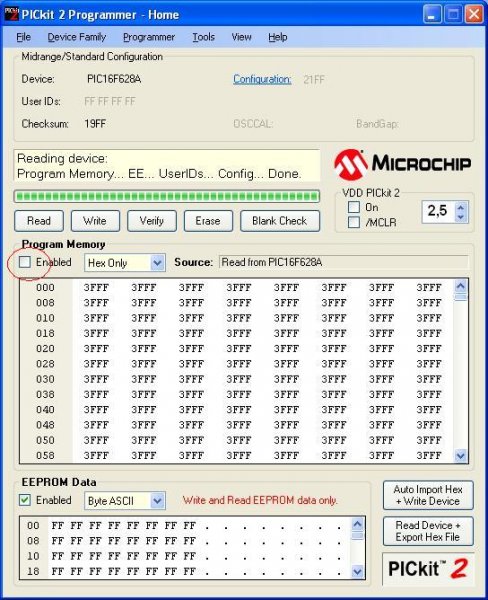This screenshot has height=600, width=488.
Task: Click the Read button
Action: pyautogui.click(x=39, y=221)
